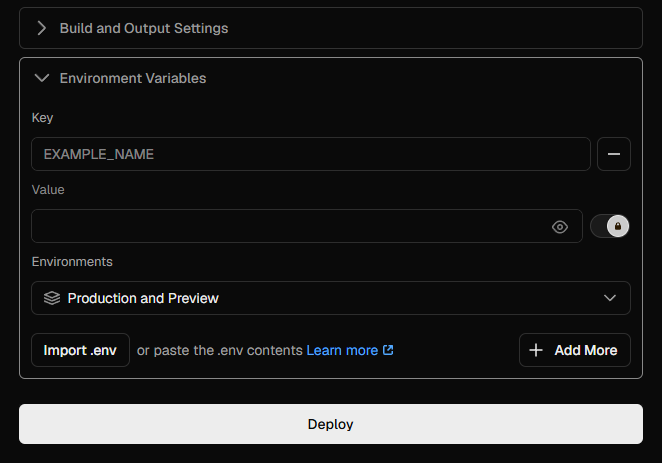Viewport: 662px width, 463px height.
Task: Click the plus icon in Add More
Action: click(536, 350)
